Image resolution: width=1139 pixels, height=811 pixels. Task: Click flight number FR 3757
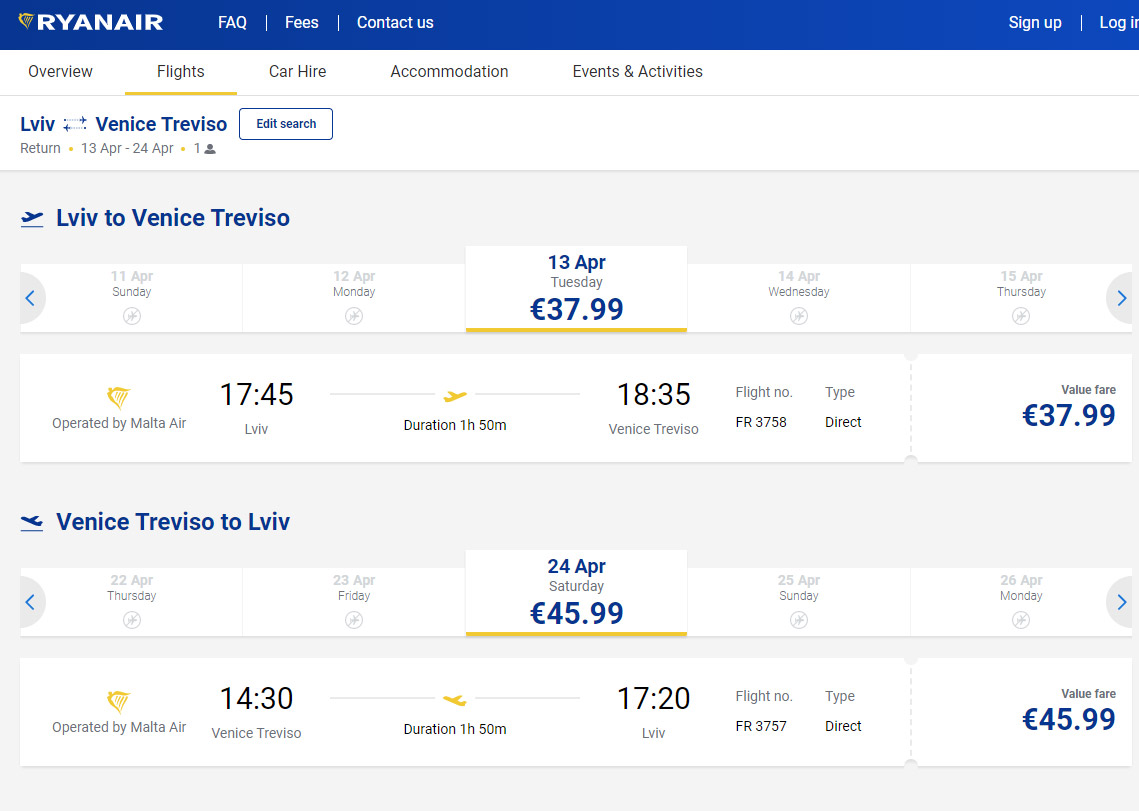coord(761,726)
